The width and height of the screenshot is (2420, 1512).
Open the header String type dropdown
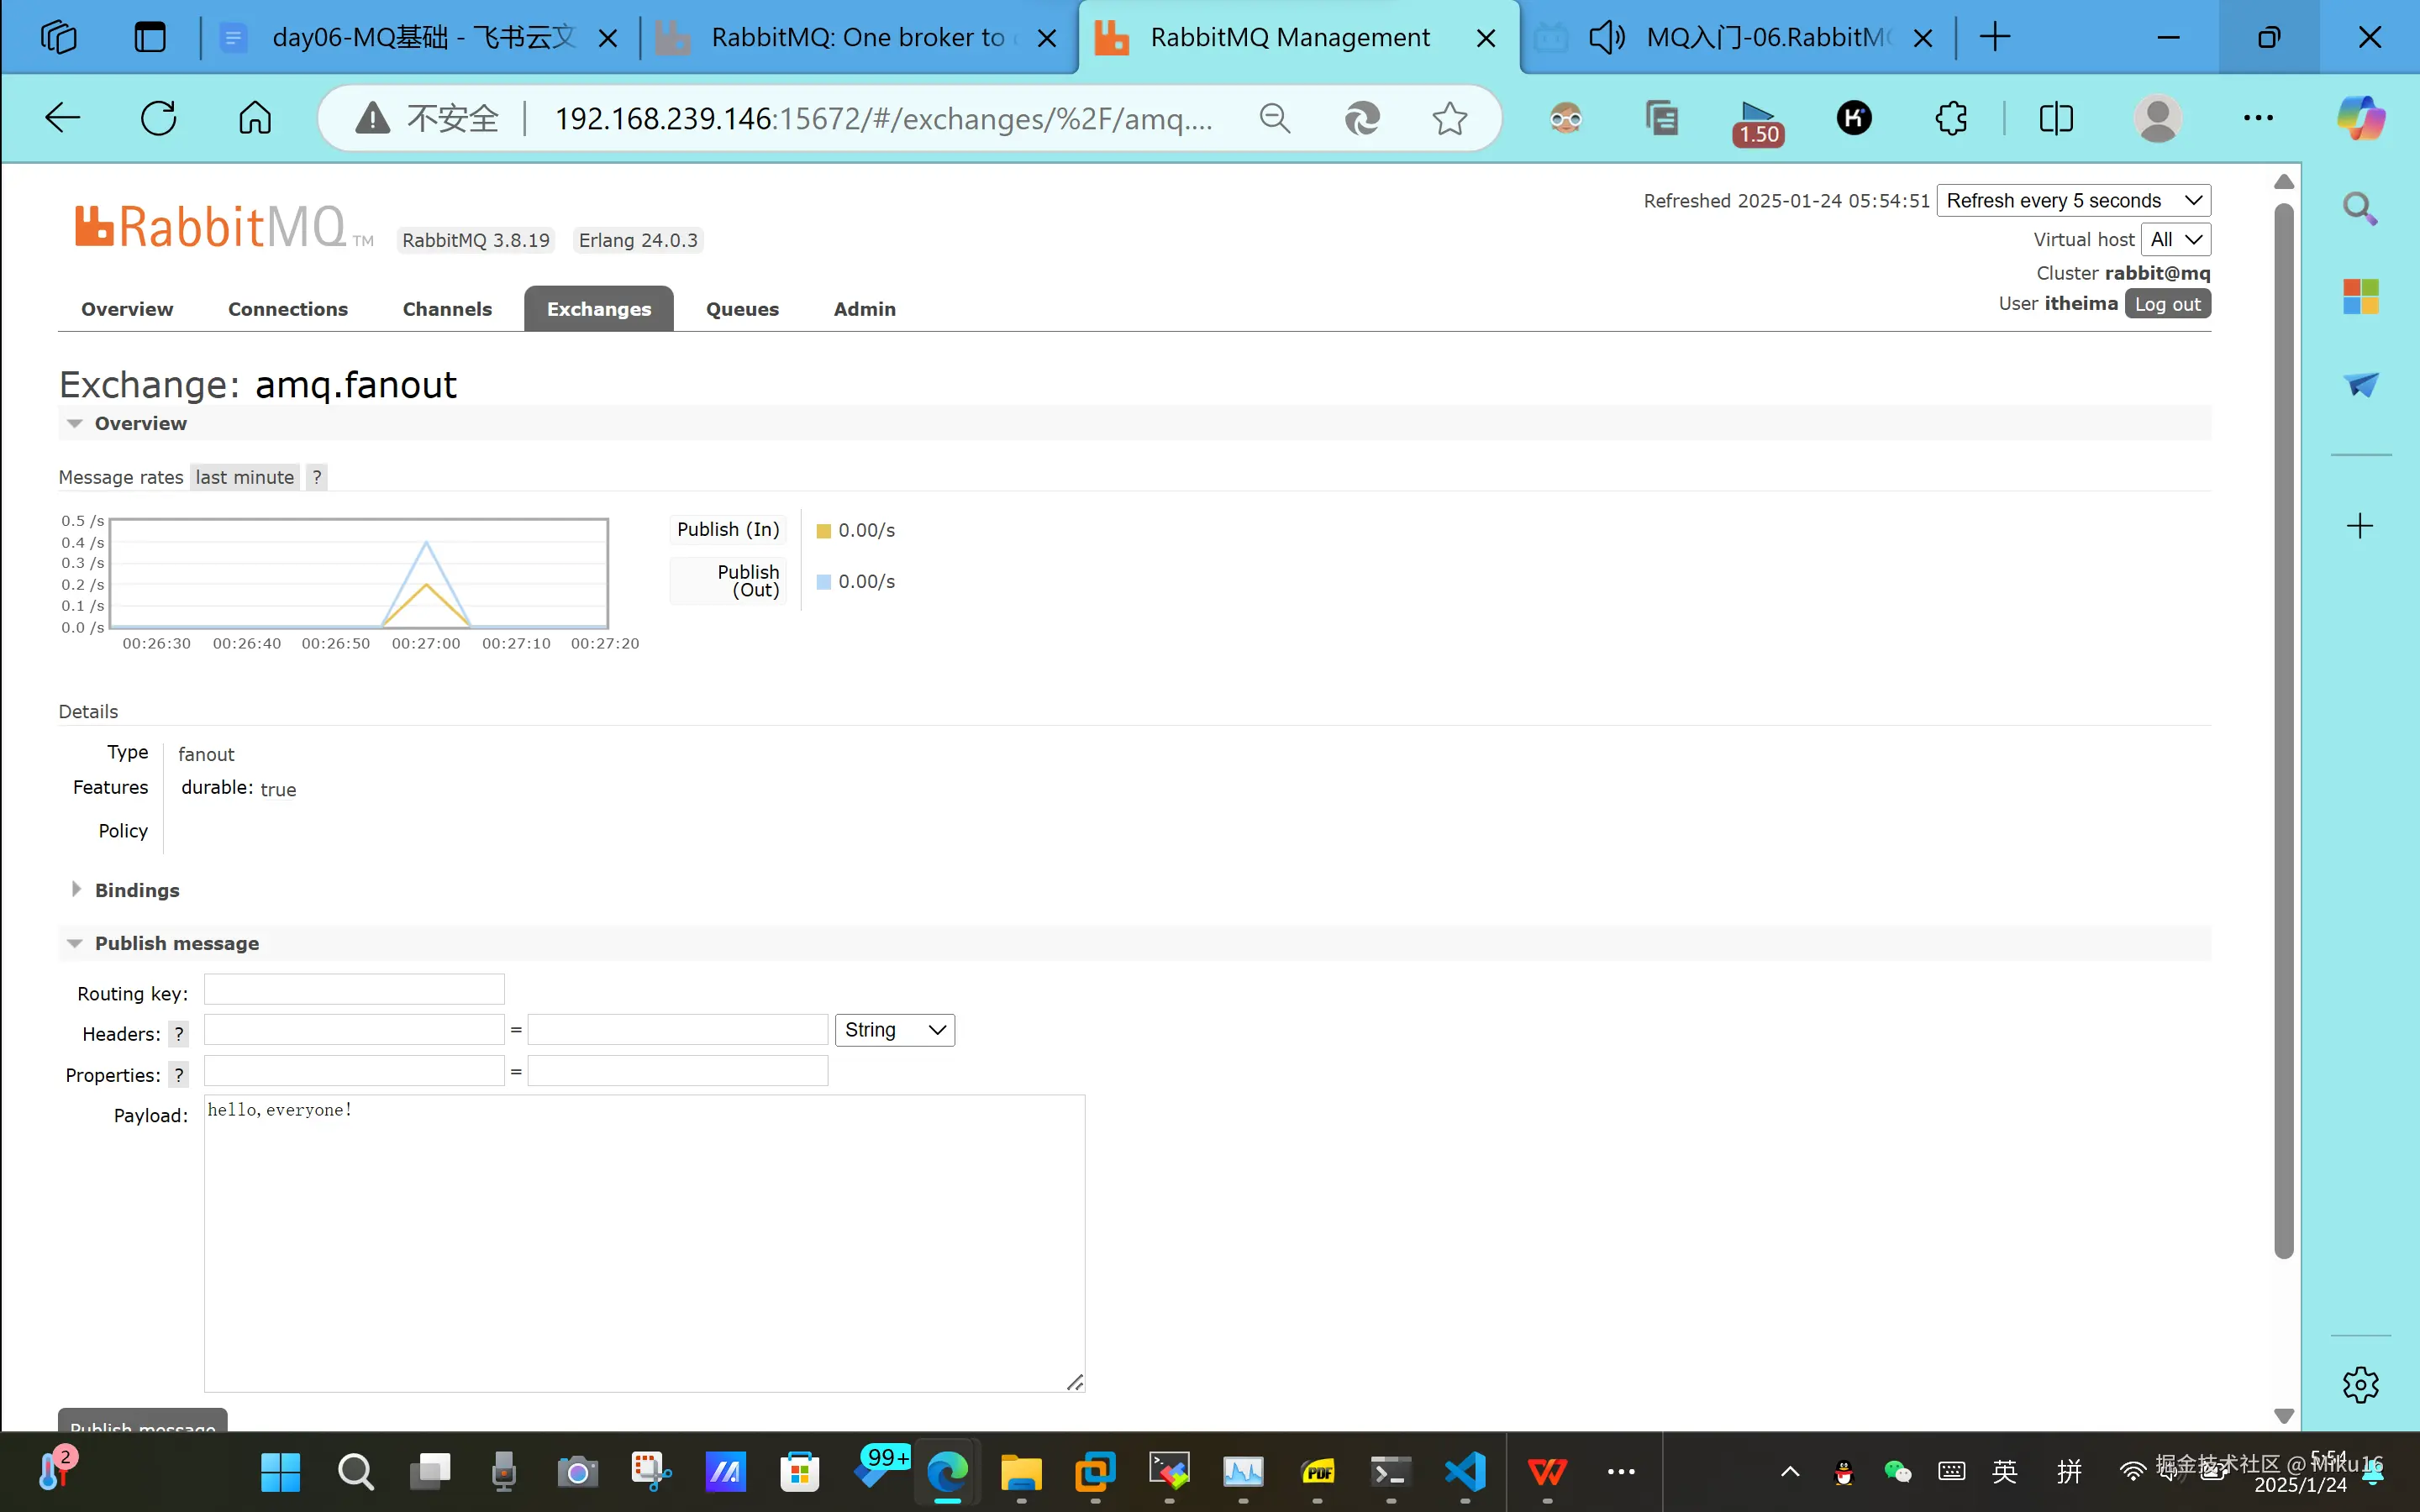[x=894, y=1030]
